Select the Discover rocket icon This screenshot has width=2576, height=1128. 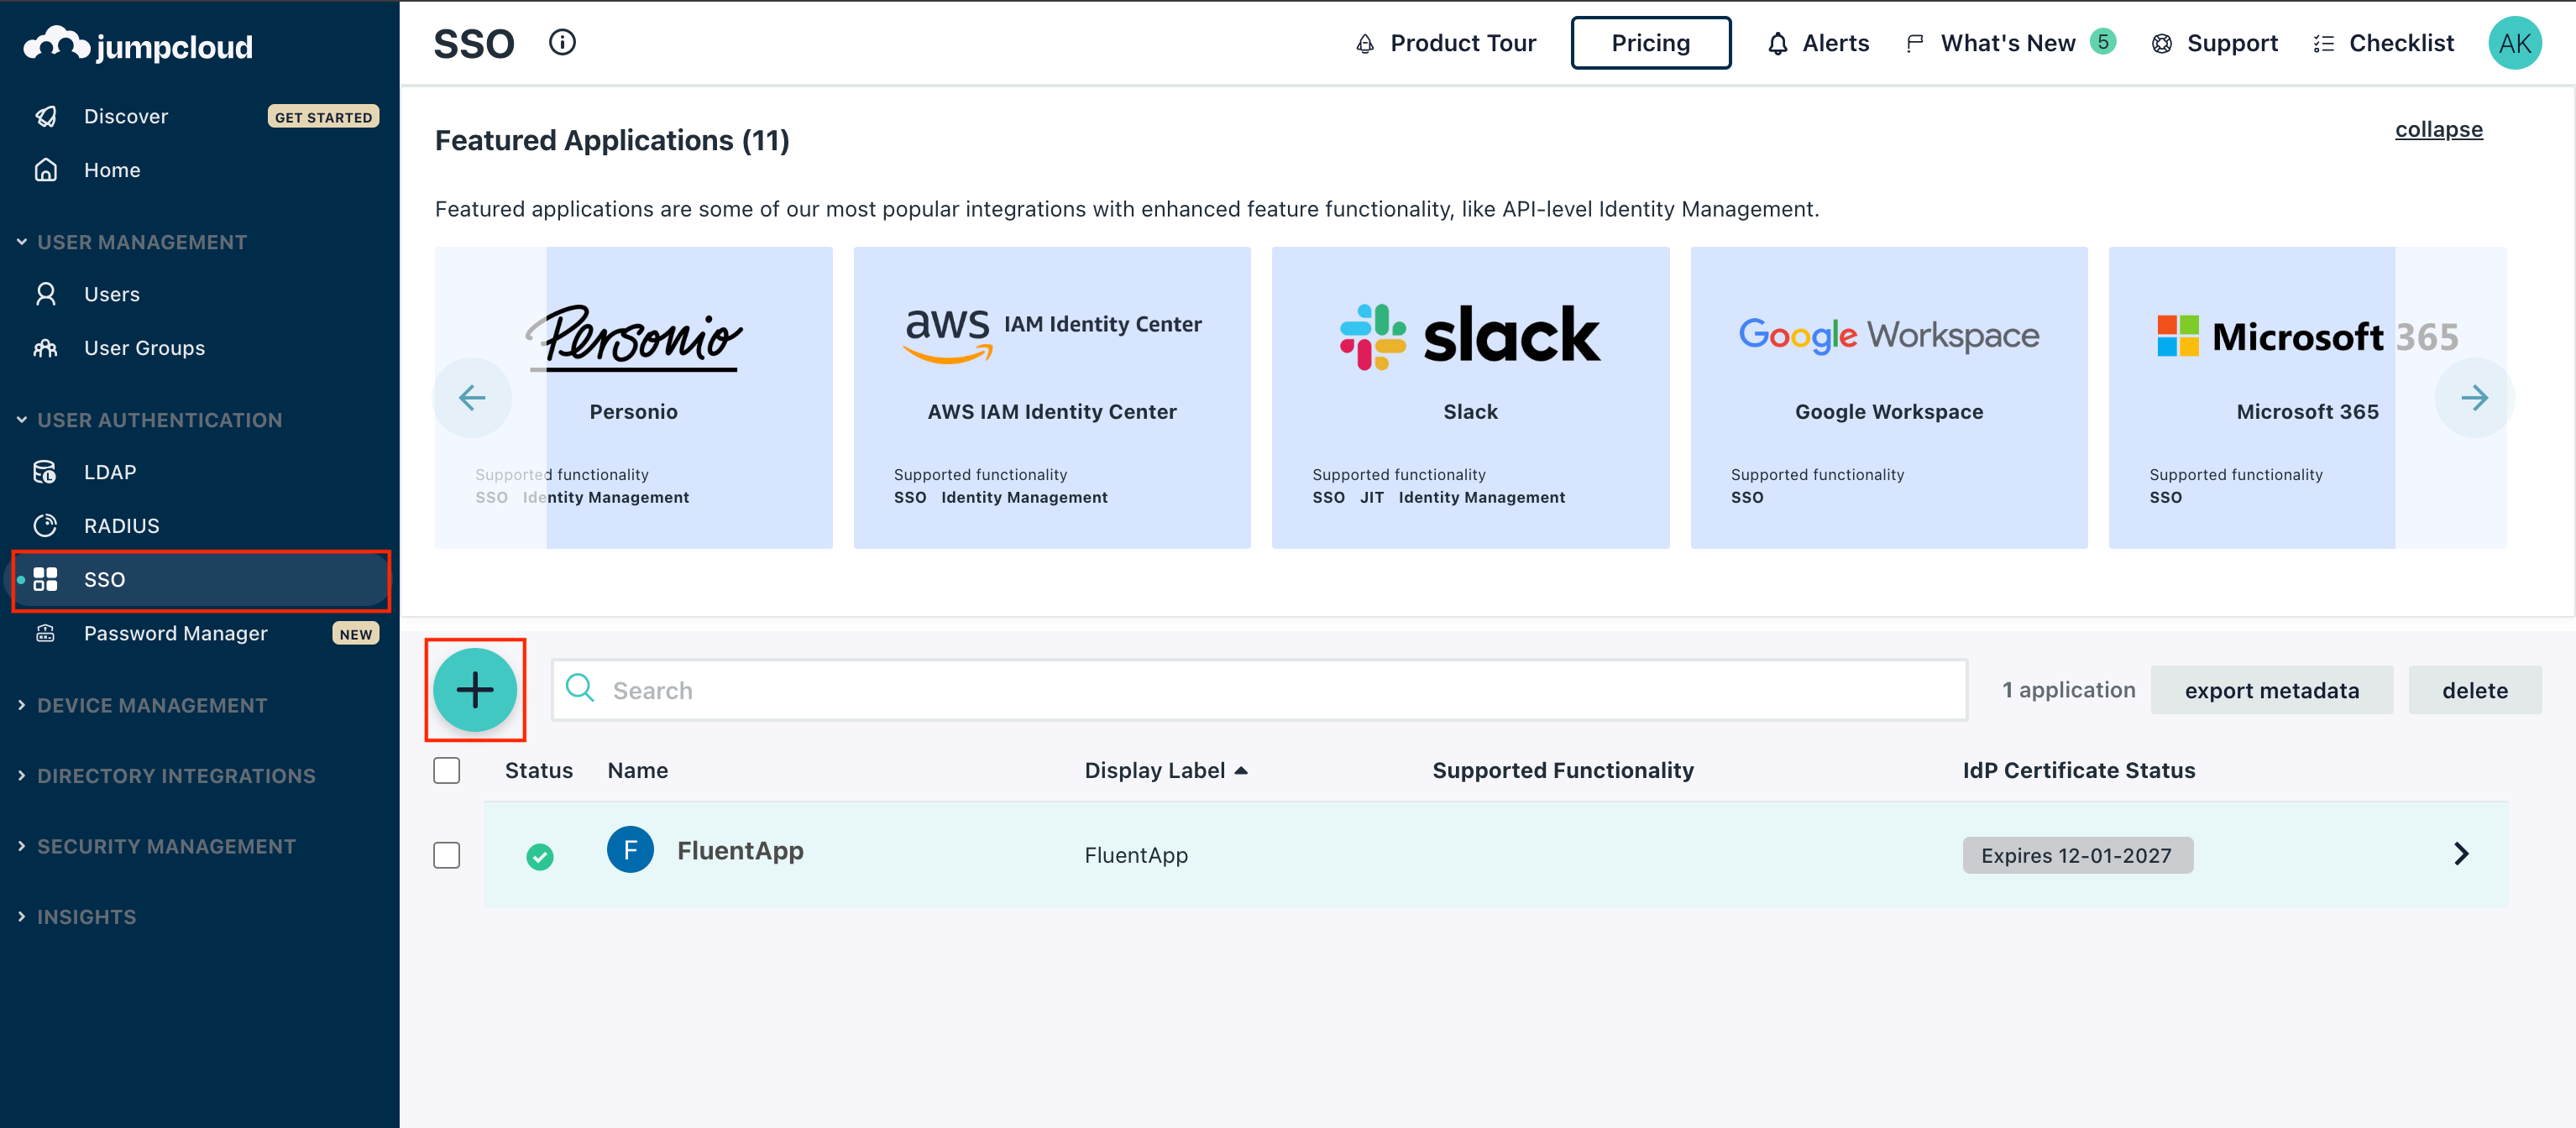[x=46, y=116]
